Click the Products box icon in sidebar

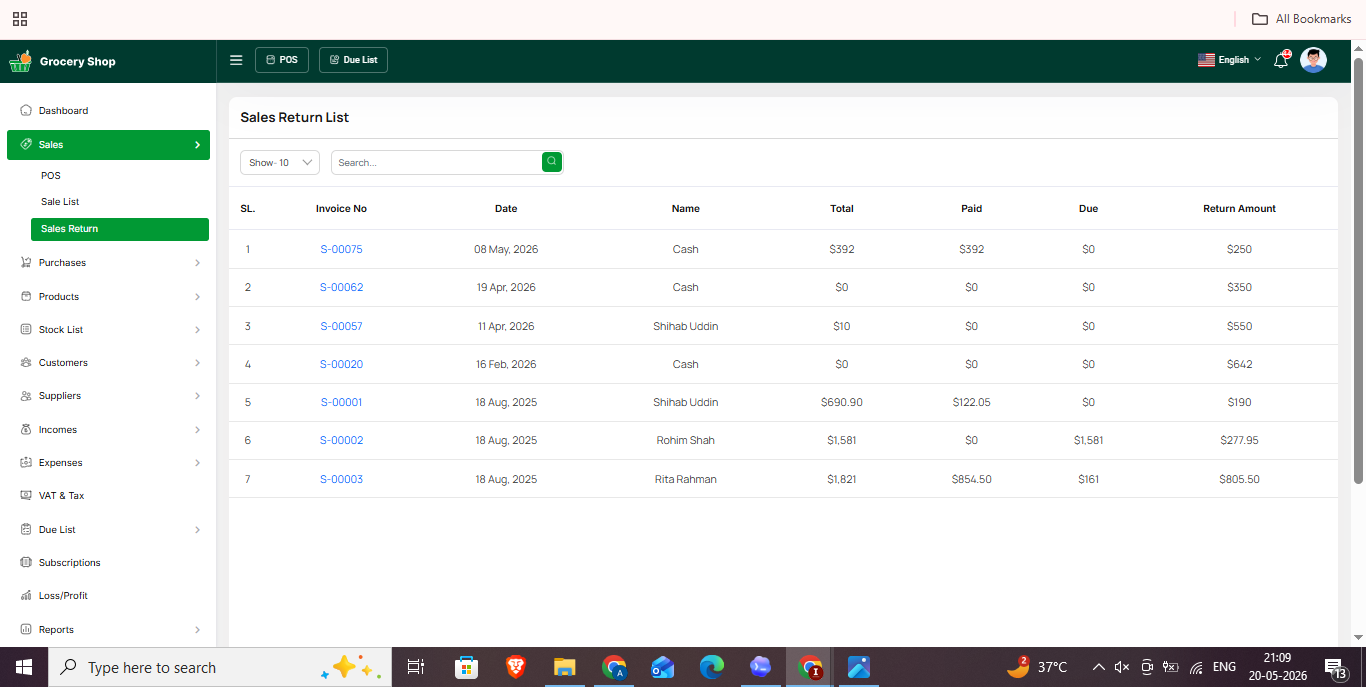click(26, 297)
